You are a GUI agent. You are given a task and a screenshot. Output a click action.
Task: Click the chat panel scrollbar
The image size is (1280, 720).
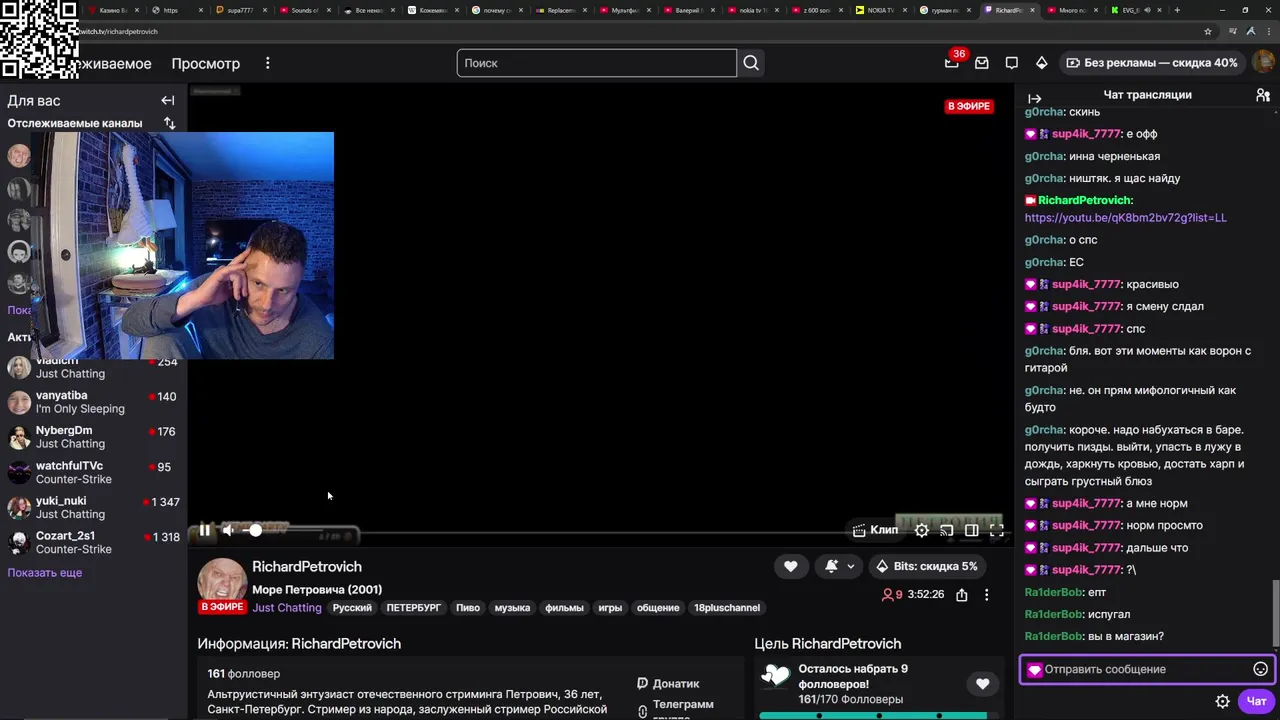(x=1274, y=614)
